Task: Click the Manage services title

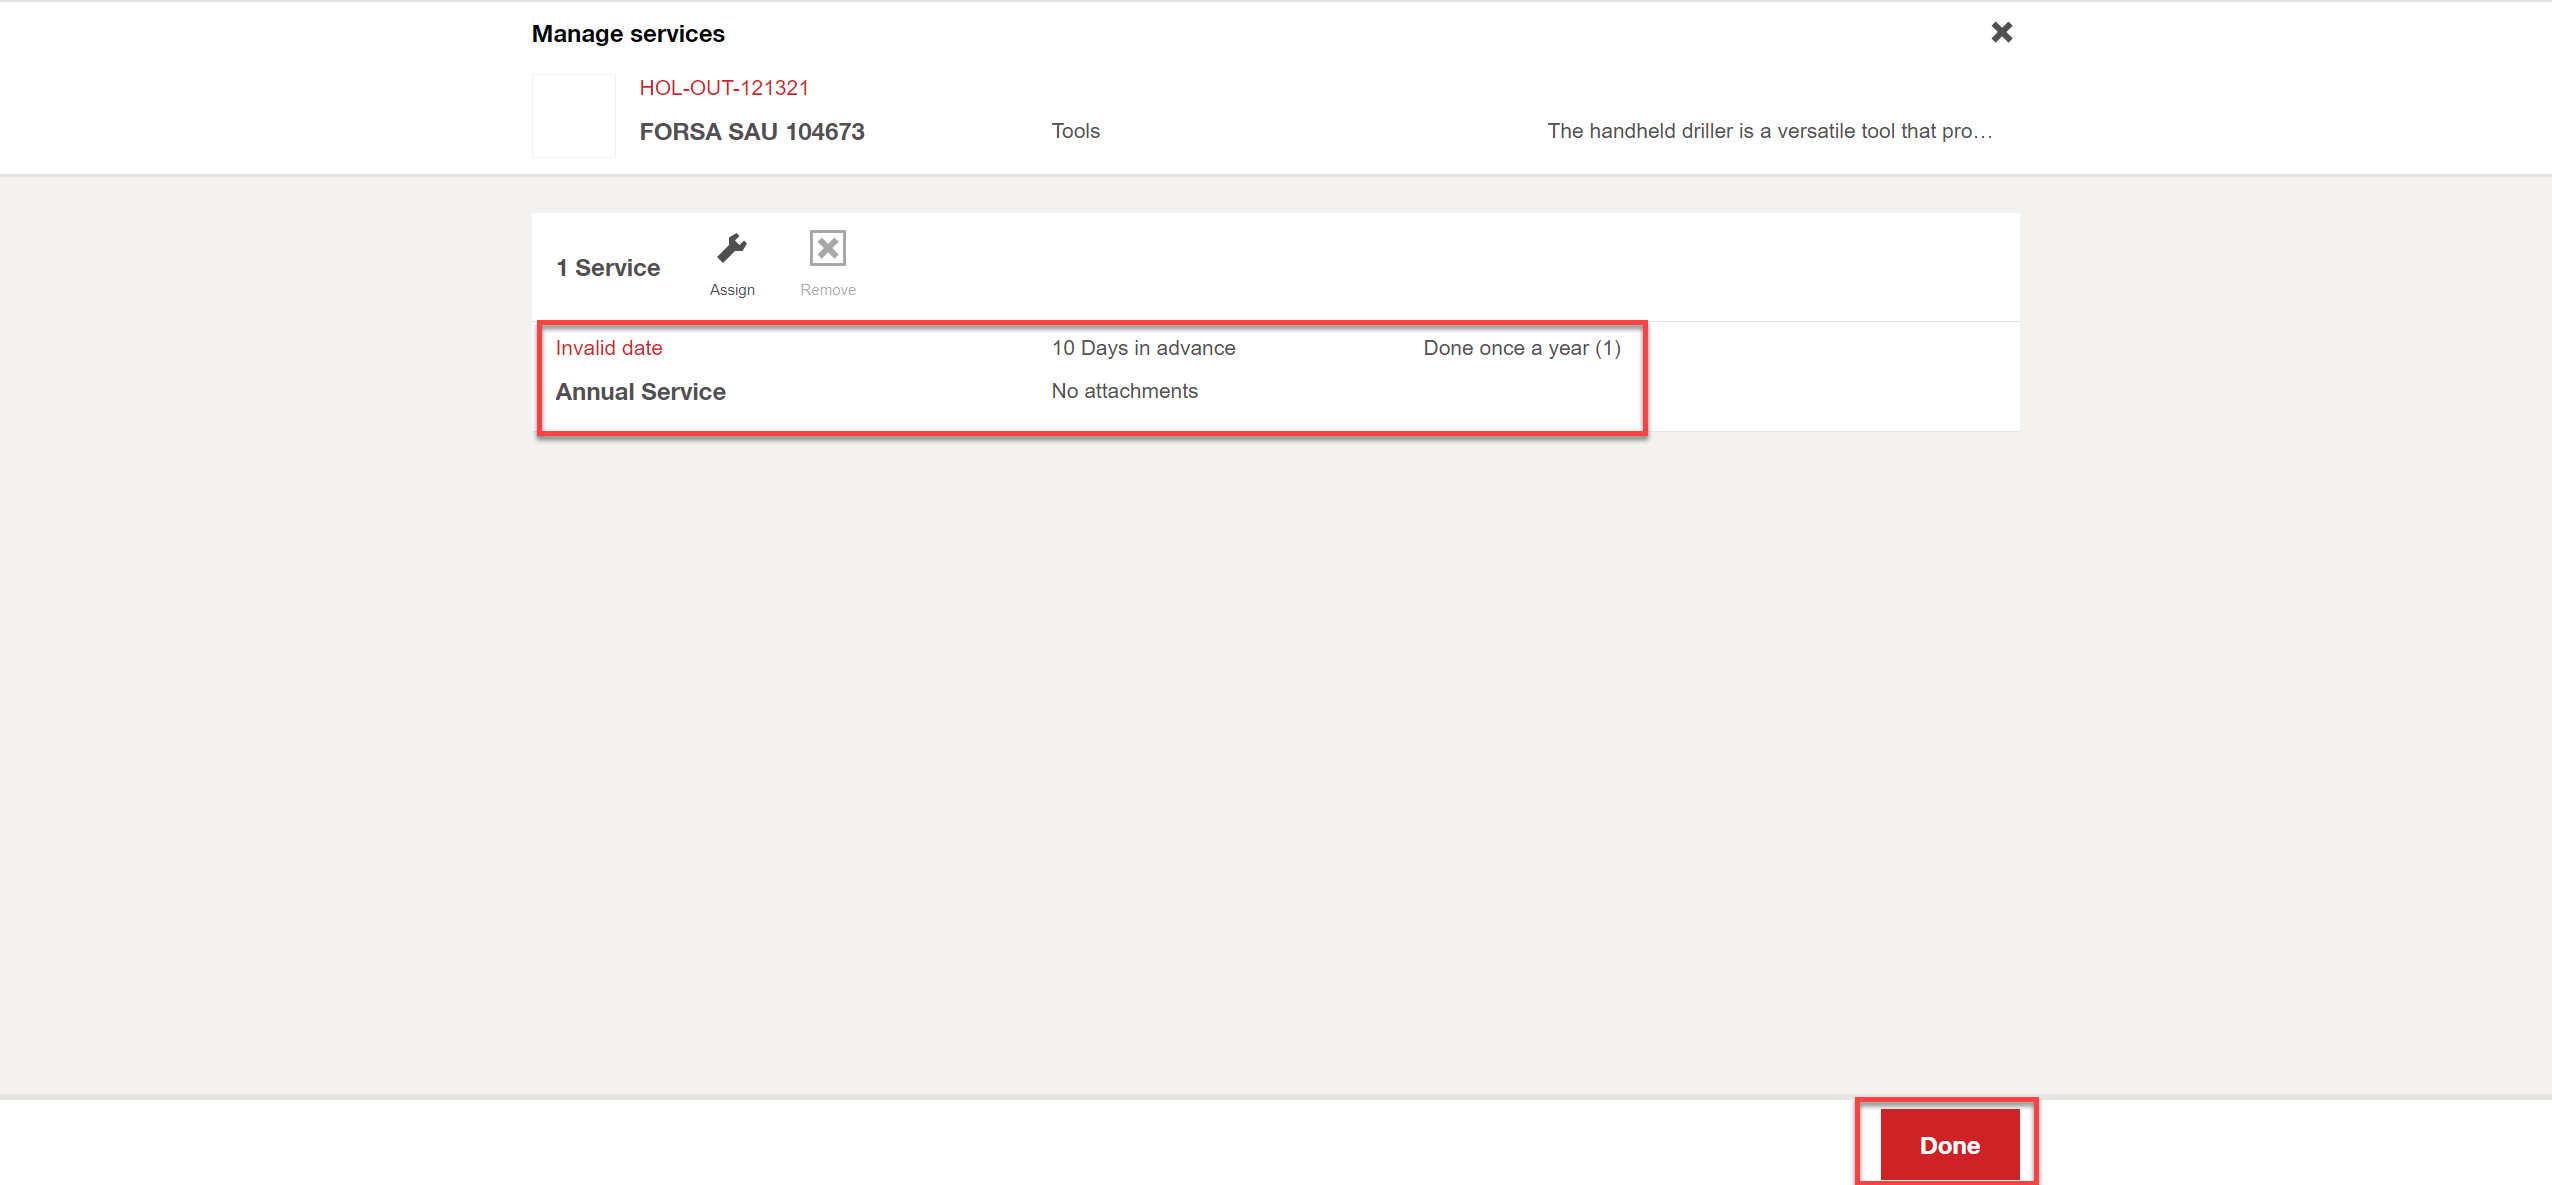Action: click(628, 34)
